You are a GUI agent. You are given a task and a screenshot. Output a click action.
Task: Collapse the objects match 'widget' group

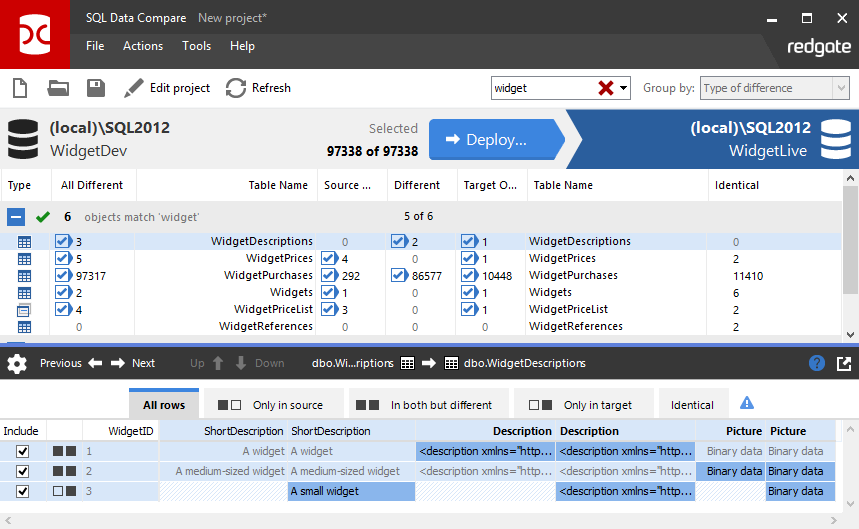16,216
